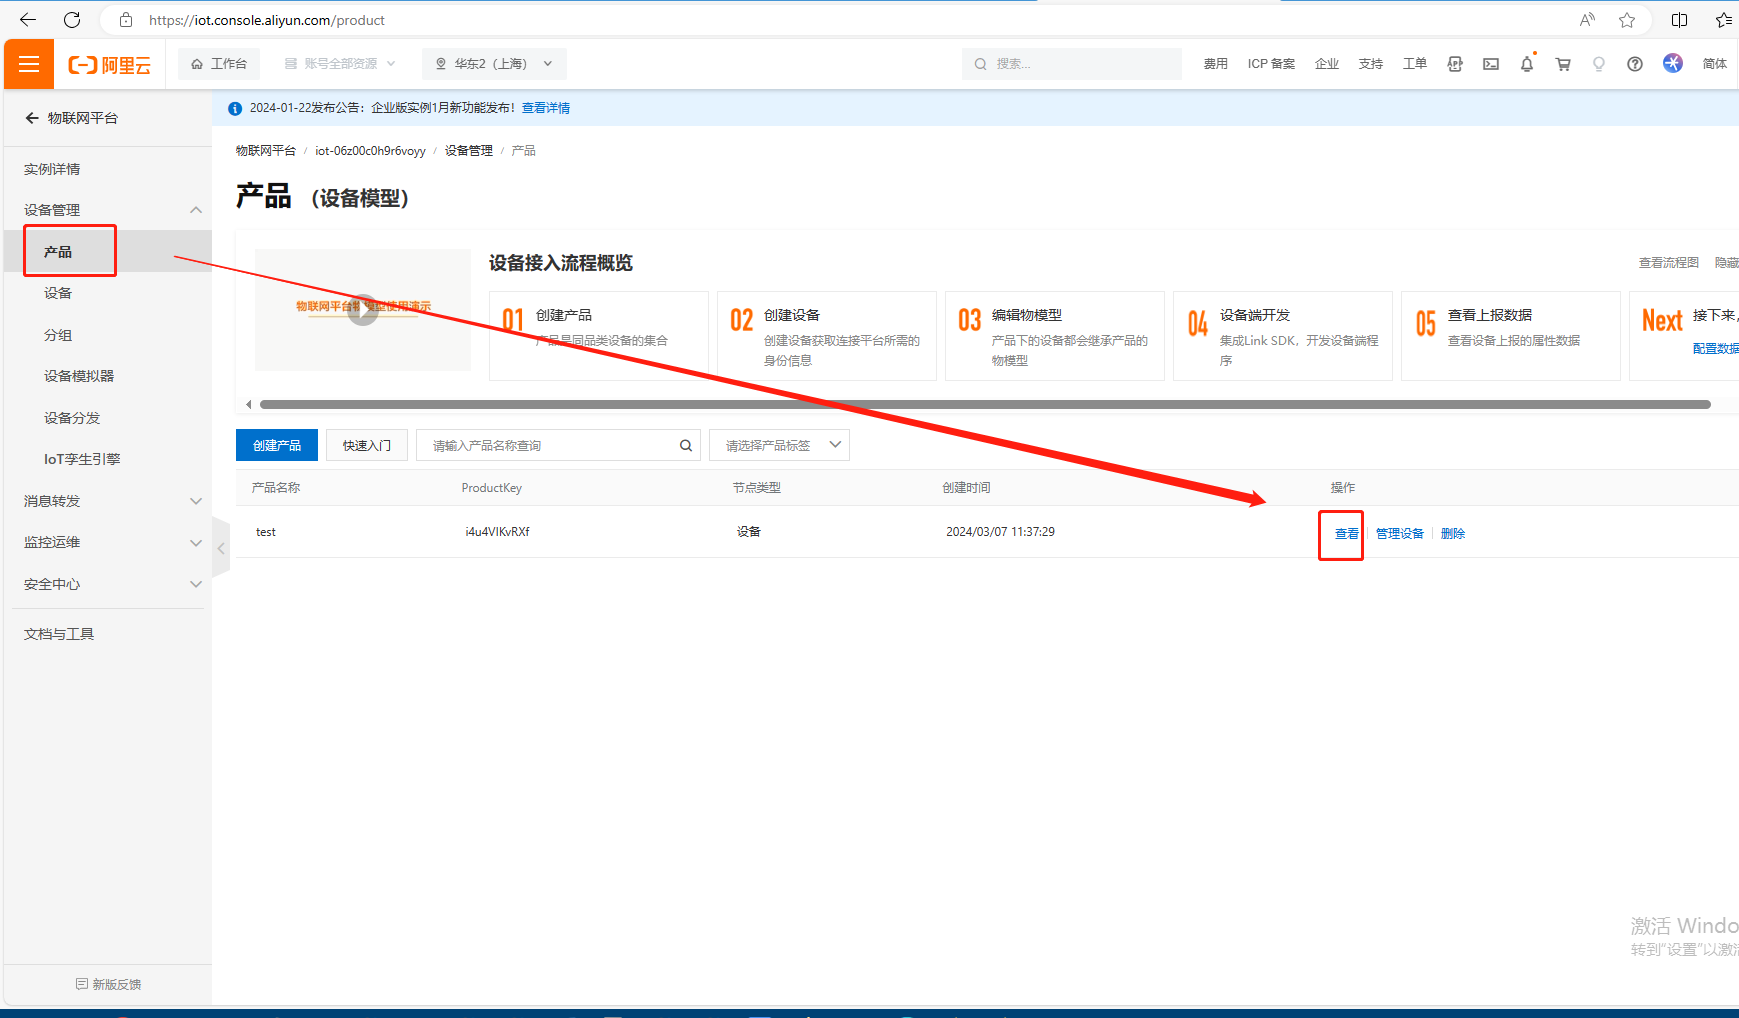Go back via the 物联网平台 back arrow
Image resolution: width=1739 pixels, height=1018 pixels.
[x=32, y=118]
